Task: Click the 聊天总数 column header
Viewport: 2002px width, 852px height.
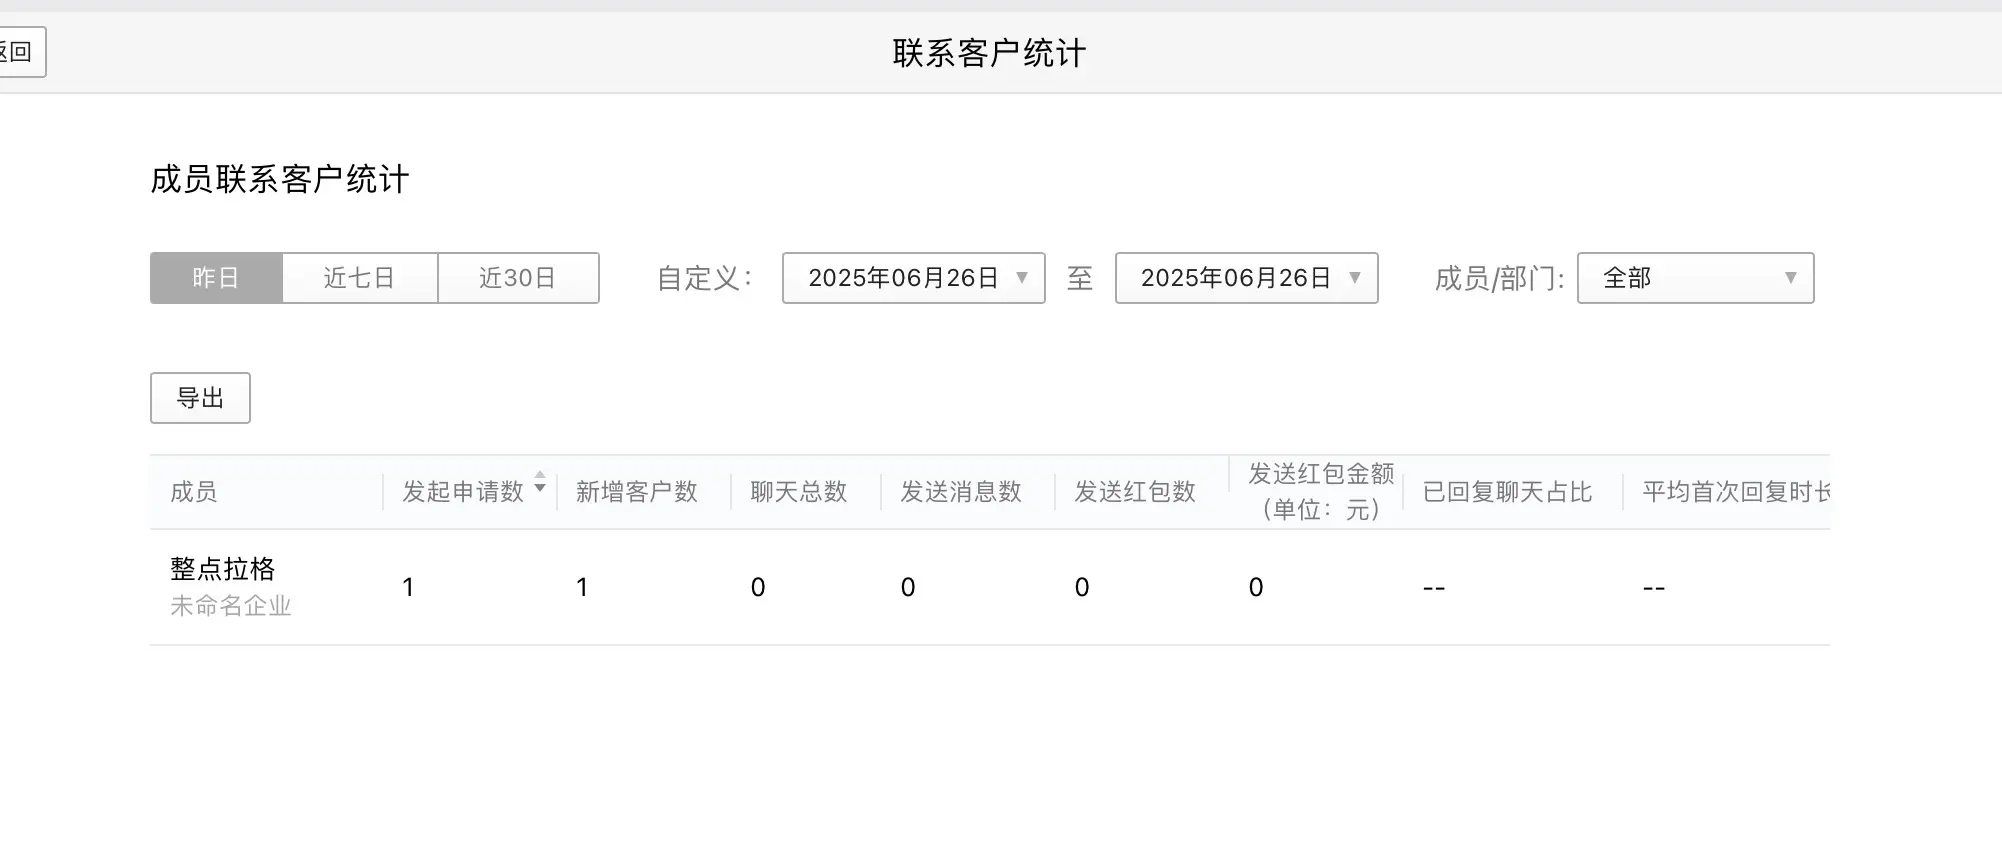Action: point(799,492)
